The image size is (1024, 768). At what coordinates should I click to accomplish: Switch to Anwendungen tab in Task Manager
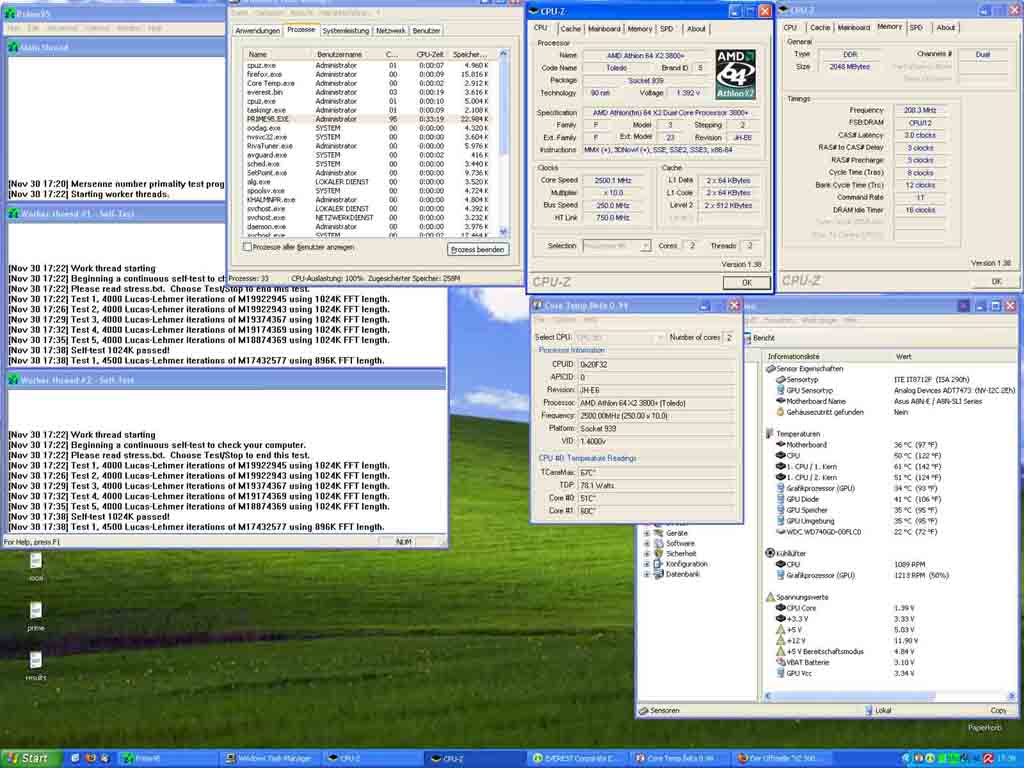pos(257,31)
